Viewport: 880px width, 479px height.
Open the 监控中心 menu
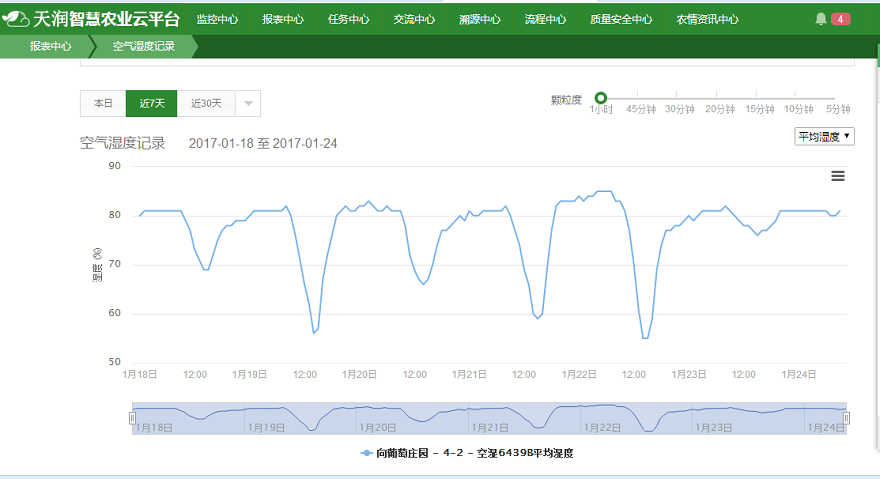(217, 19)
